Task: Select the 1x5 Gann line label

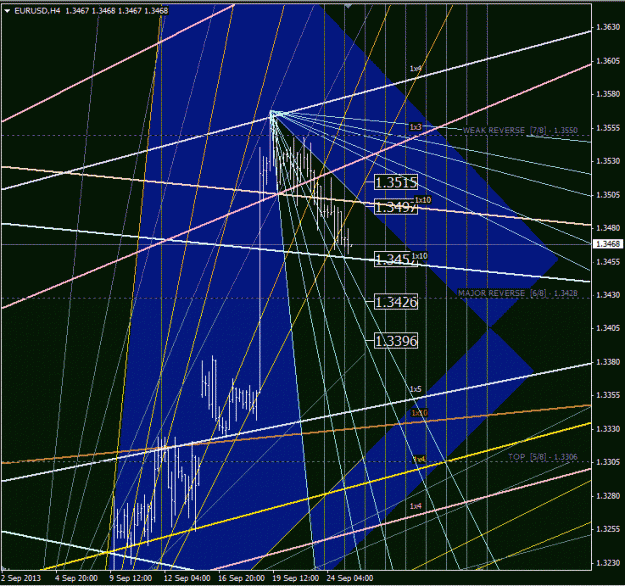Action: (x=415, y=389)
